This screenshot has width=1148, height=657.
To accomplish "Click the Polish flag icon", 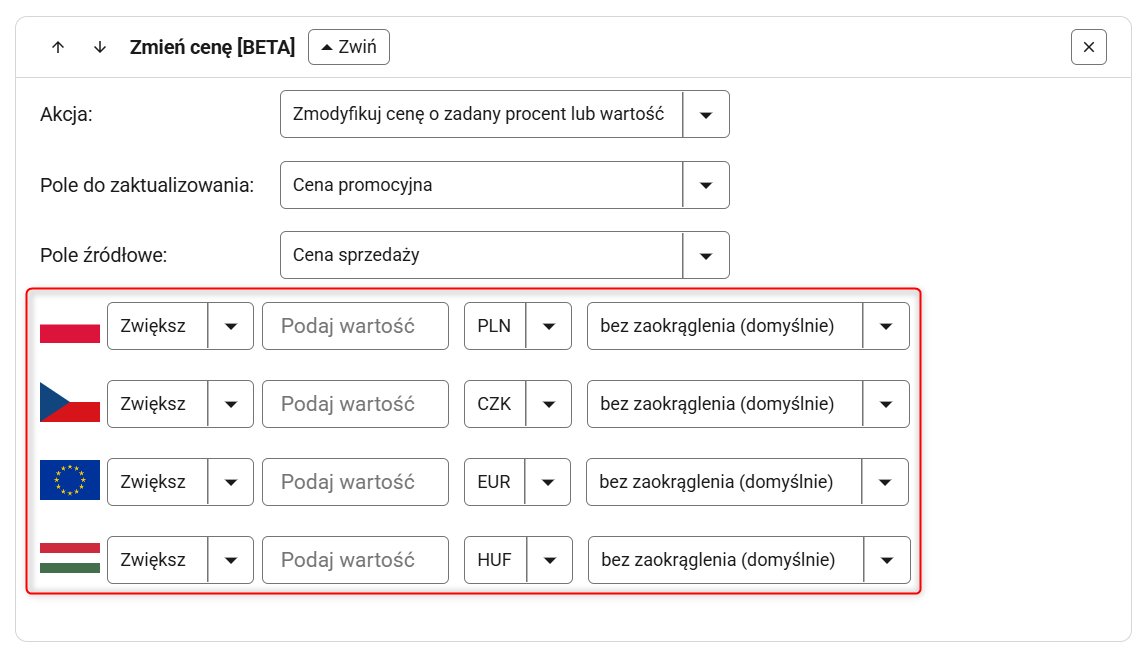I will coord(70,327).
